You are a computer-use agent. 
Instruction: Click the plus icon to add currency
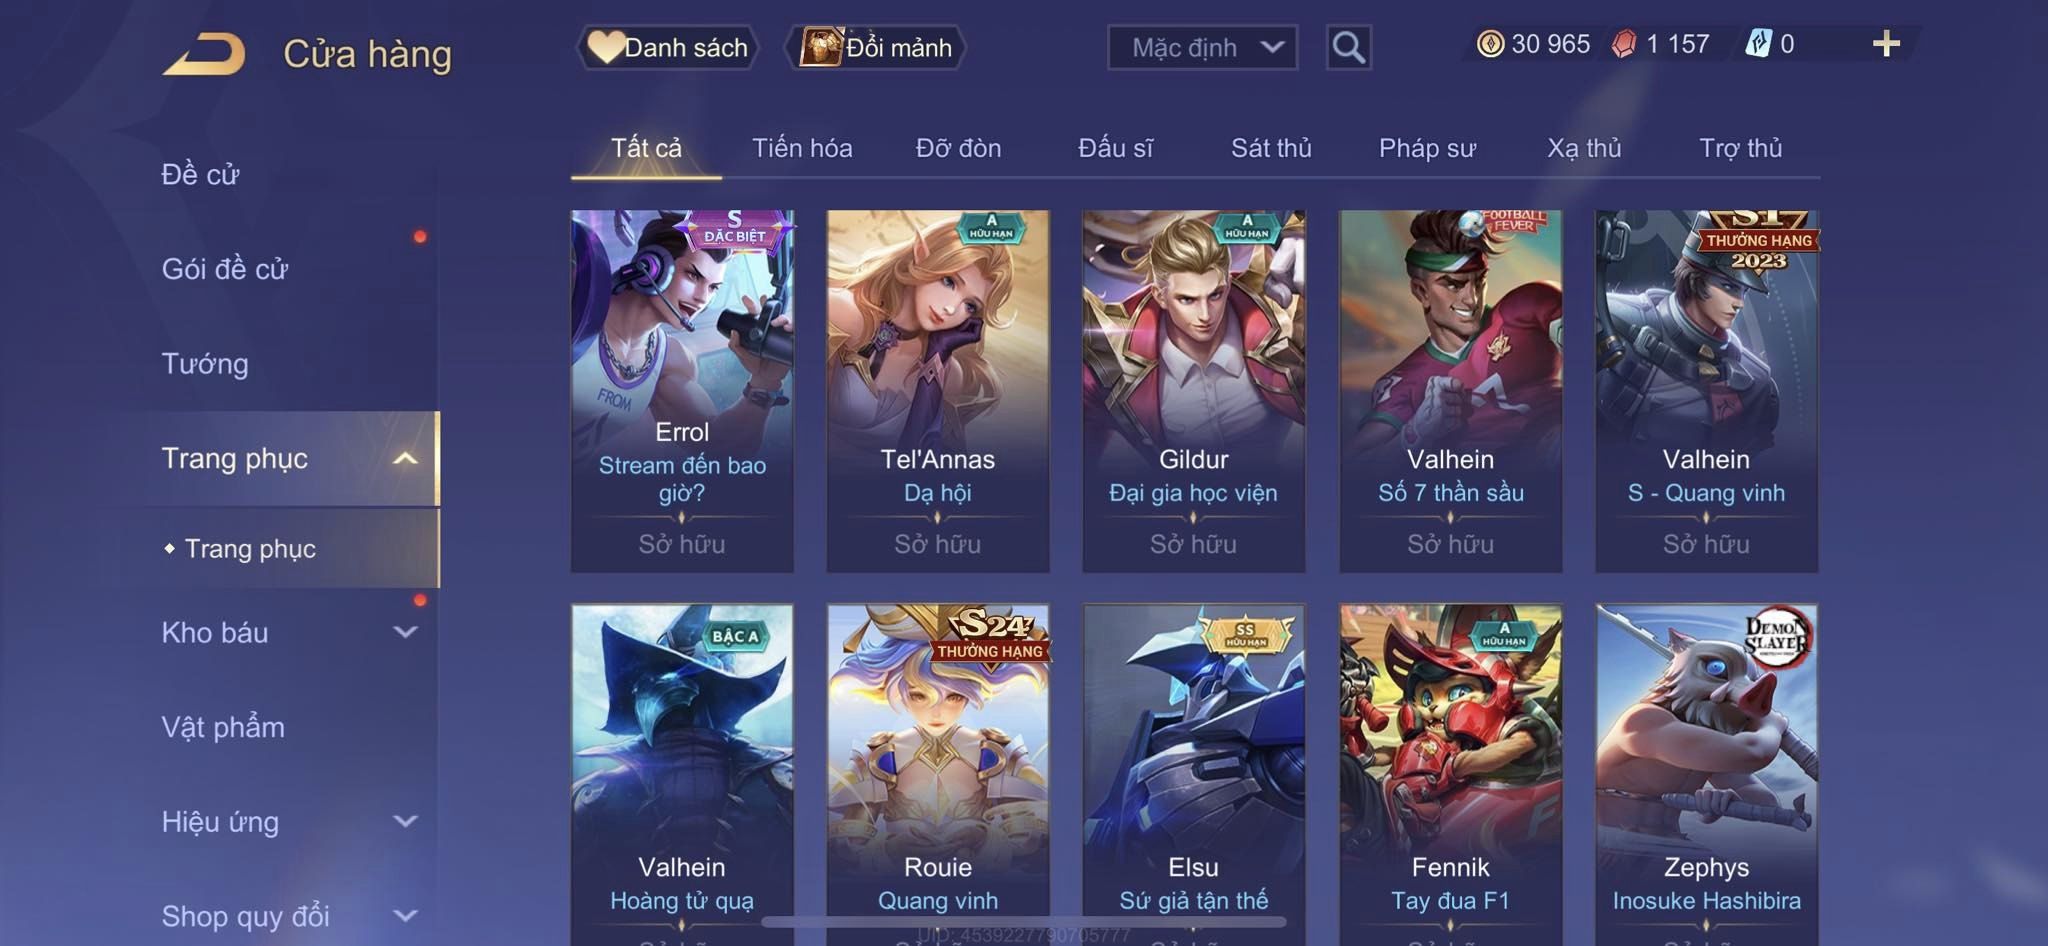click(x=1886, y=44)
